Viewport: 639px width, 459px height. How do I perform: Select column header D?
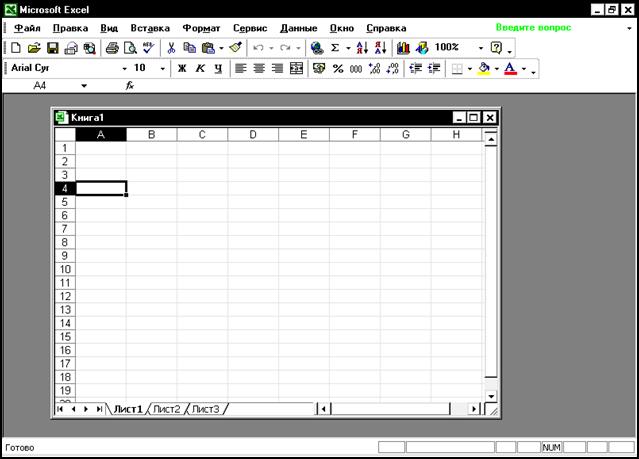[x=253, y=135]
